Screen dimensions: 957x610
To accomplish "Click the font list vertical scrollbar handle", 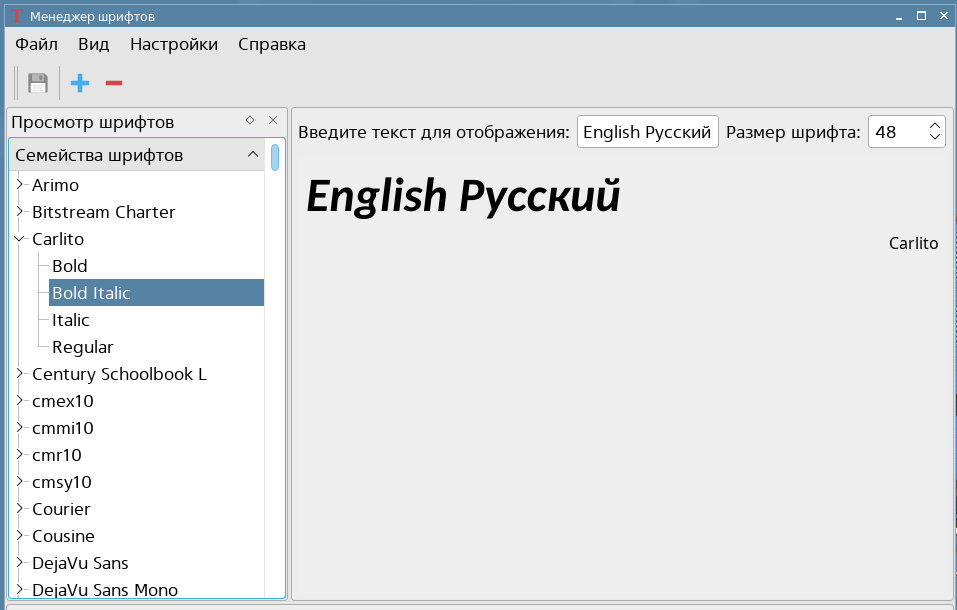I will (275, 158).
